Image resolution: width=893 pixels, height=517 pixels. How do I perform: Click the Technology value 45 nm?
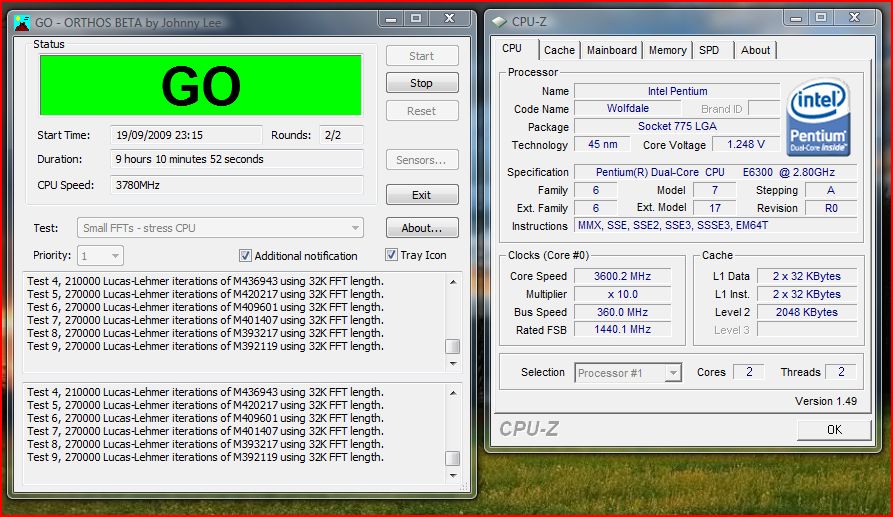[602, 144]
